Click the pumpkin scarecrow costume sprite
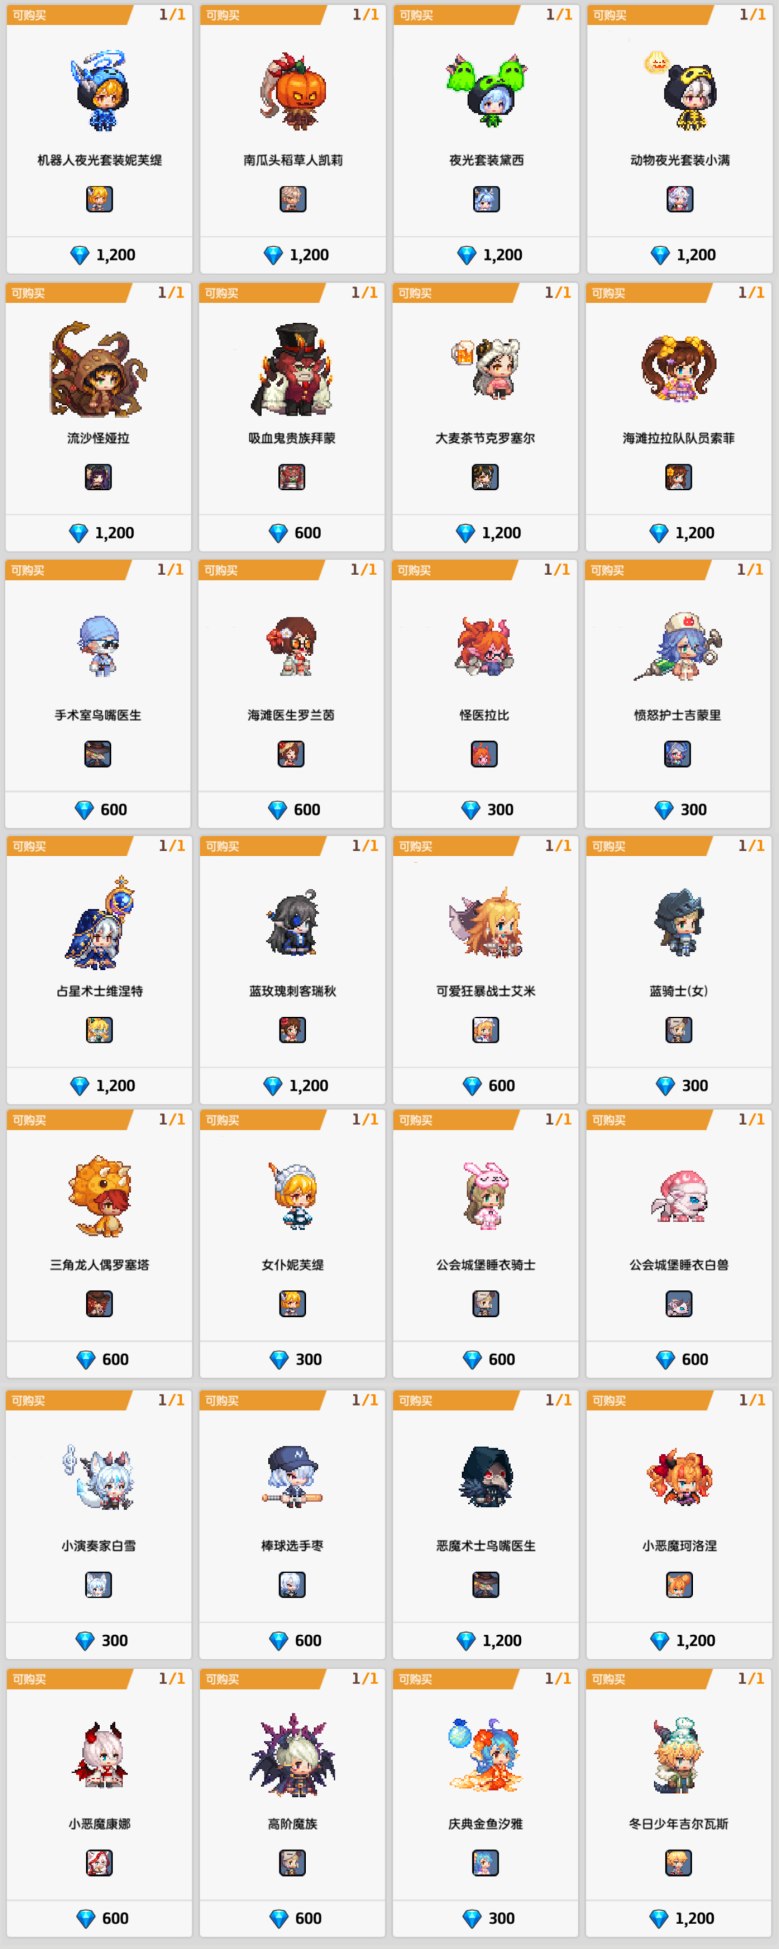The height and width of the screenshot is (1949, 779). click(293, 92)
